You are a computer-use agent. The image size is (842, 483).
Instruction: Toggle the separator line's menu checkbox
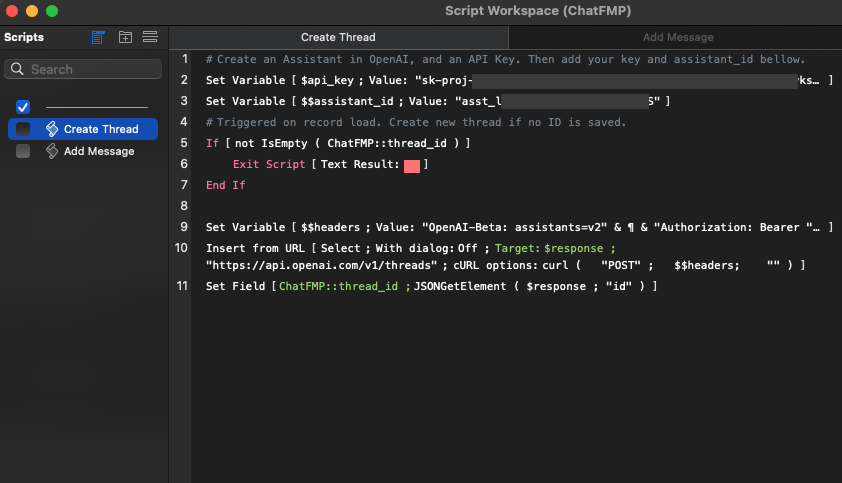23,107
